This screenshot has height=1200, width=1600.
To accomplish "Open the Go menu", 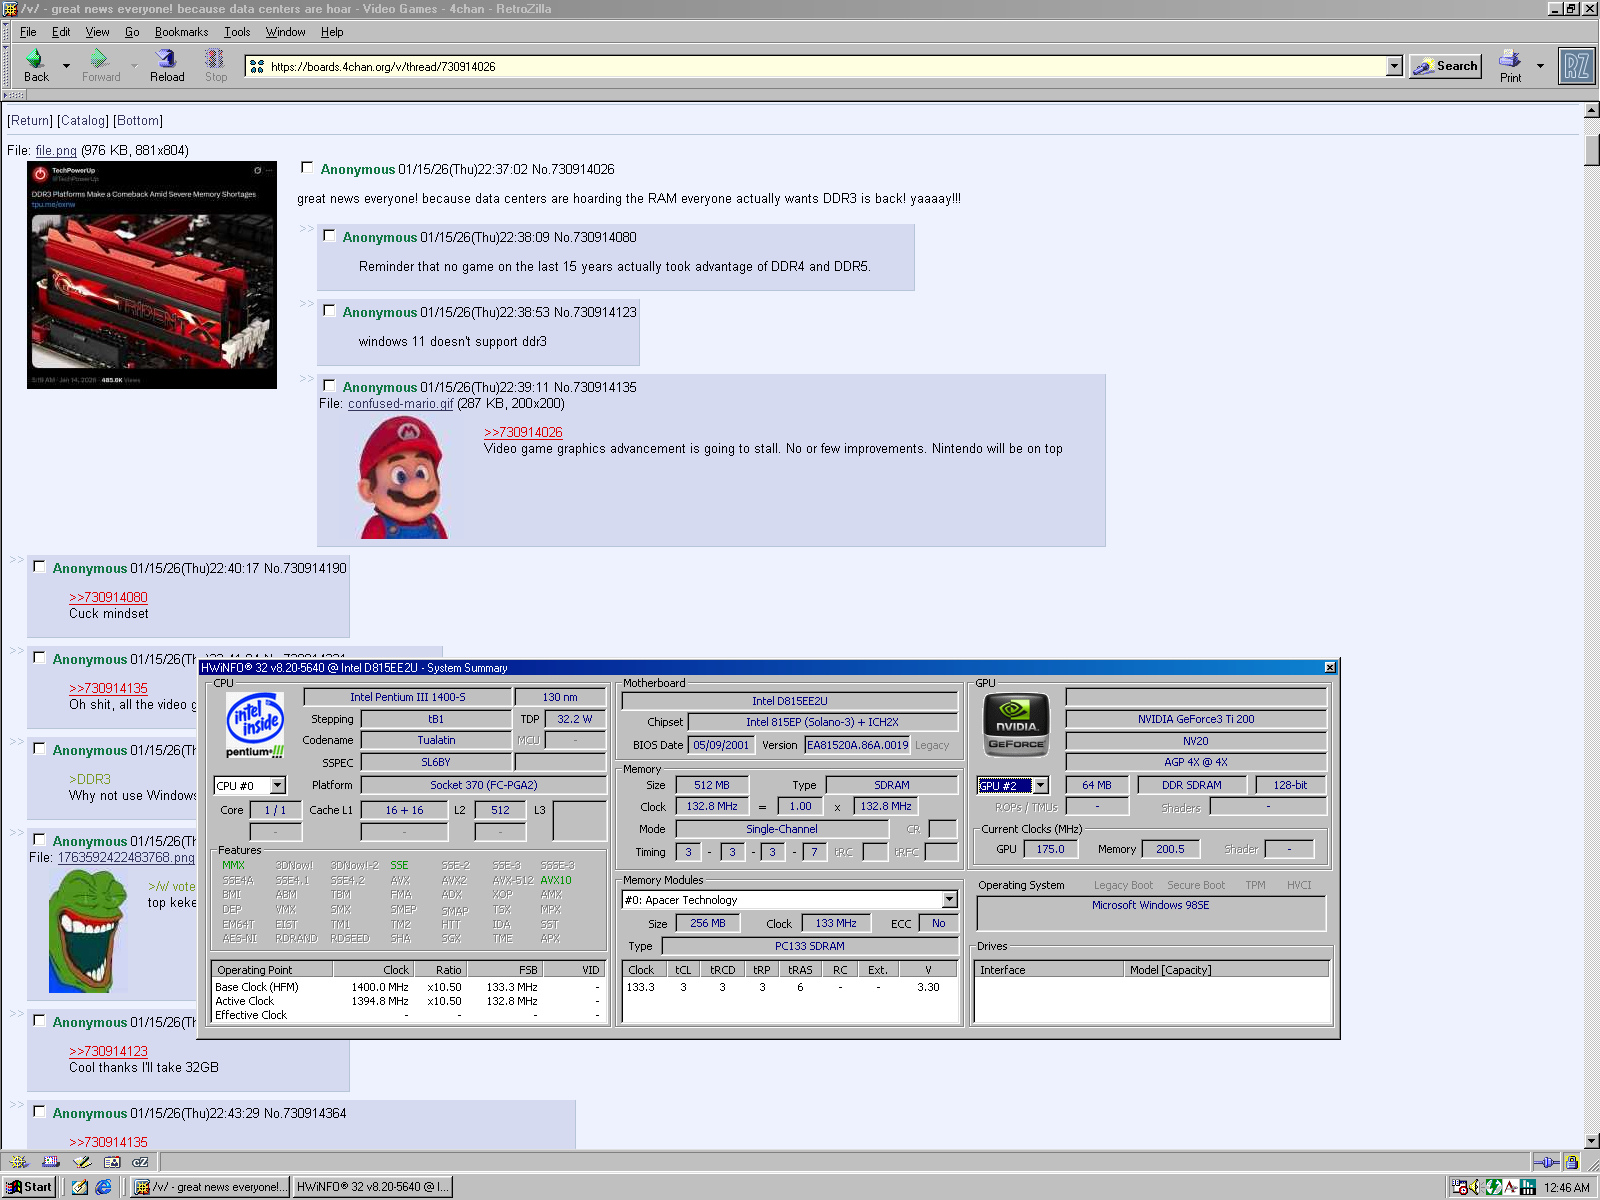I will (132, 32).
